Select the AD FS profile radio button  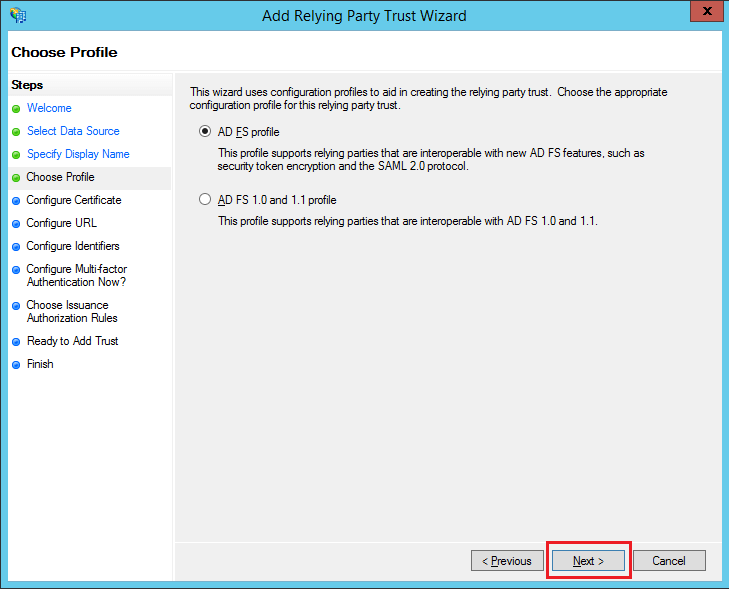(205, 132)
